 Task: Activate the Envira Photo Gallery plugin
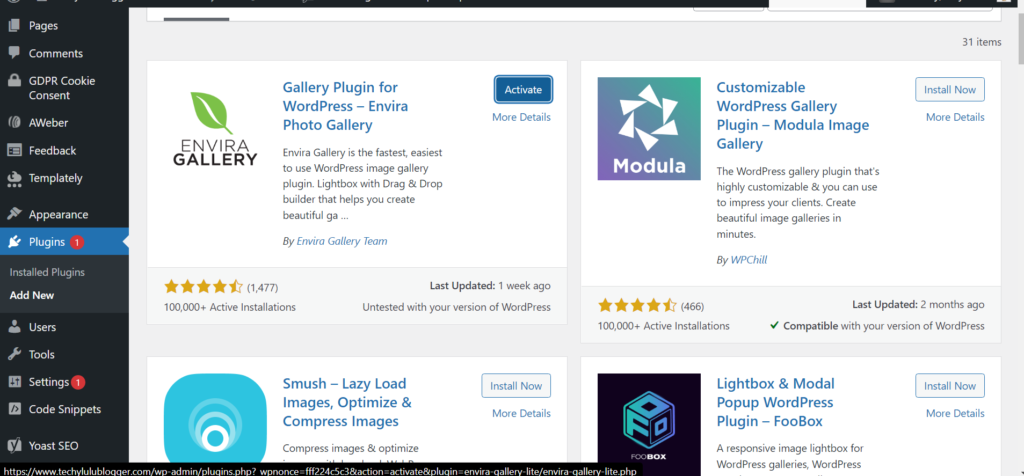point(523,89)
